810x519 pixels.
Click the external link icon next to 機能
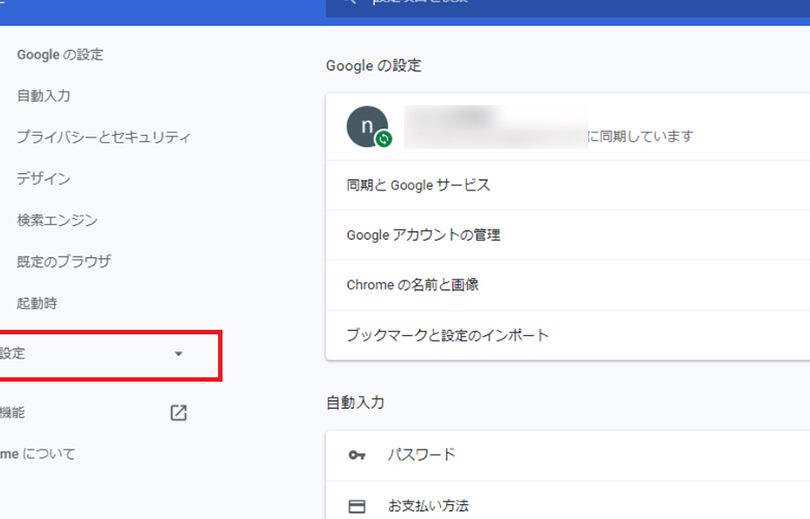coord(178,413)
